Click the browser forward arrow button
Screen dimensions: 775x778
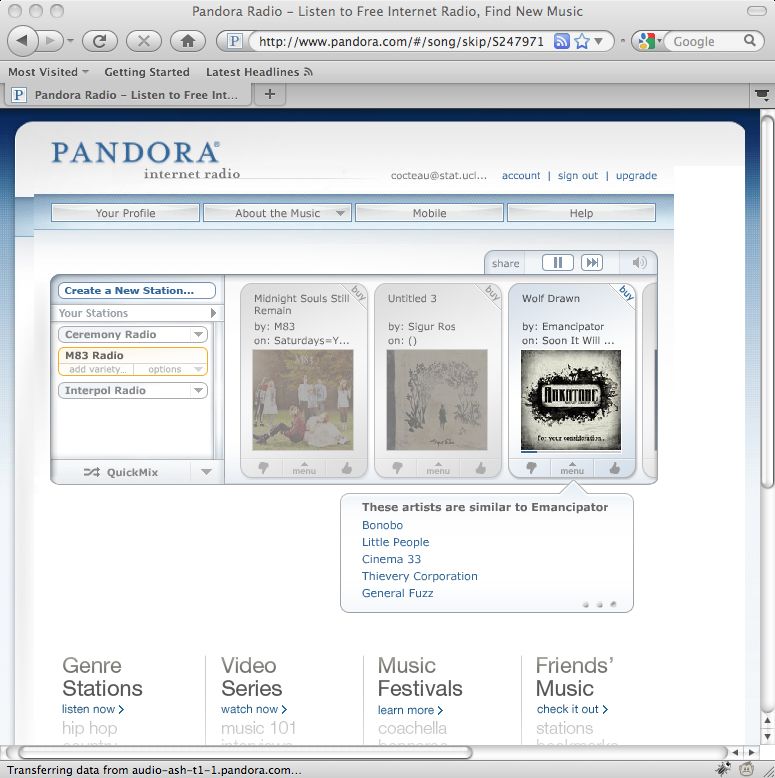point(50,41)
